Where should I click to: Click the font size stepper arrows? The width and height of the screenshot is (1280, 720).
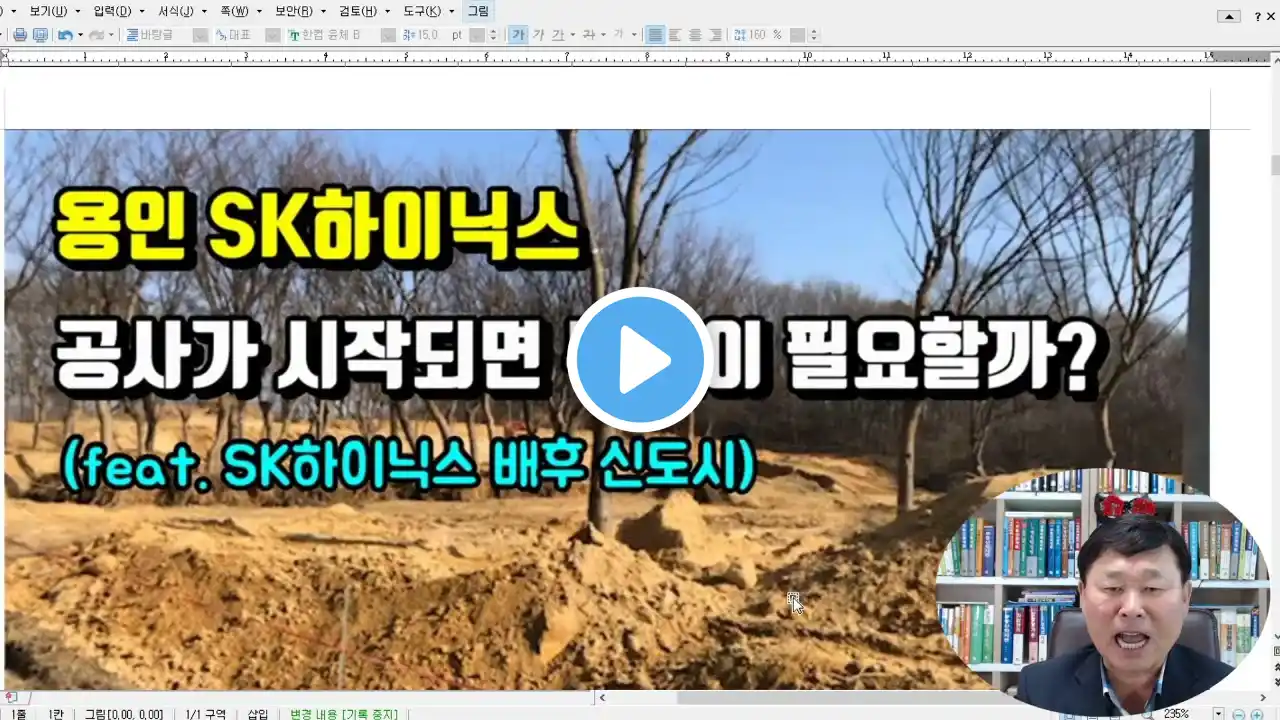click(493, 35)
